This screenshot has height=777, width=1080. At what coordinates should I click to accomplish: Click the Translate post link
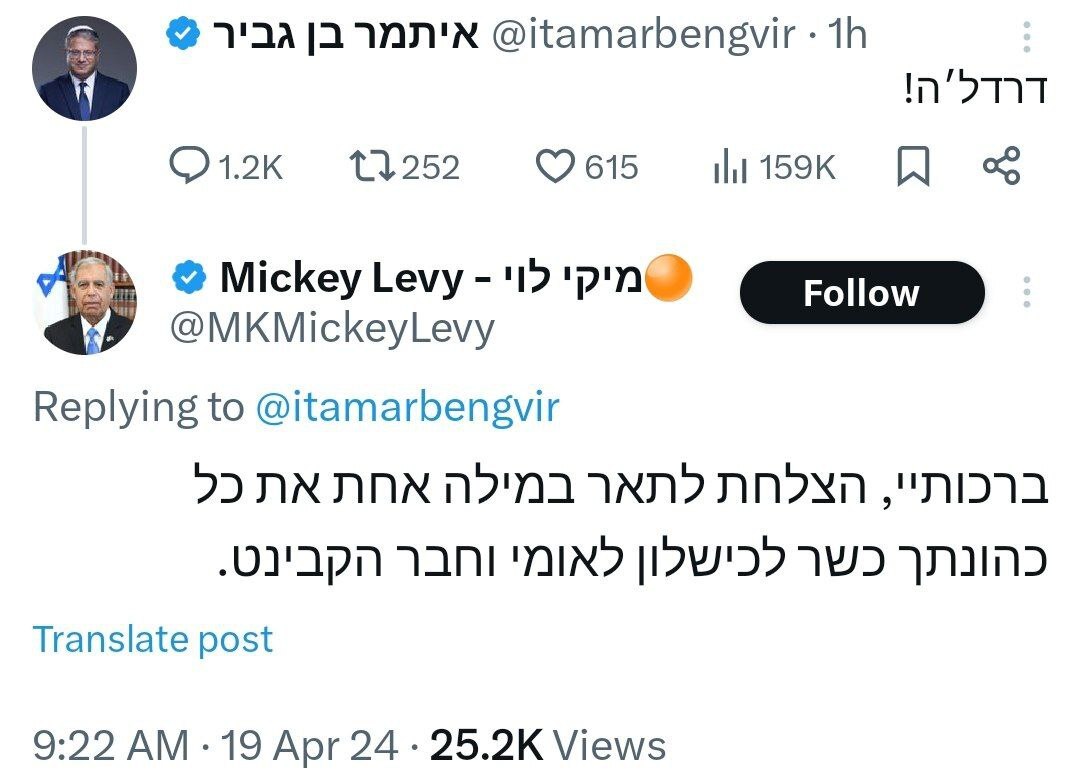click(152, 639)
